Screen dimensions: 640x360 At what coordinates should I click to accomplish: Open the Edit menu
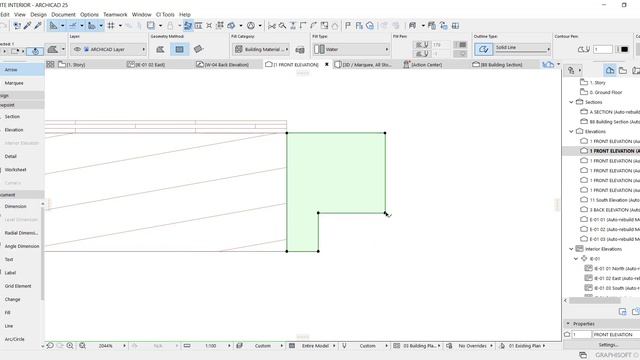pos(4,14)
